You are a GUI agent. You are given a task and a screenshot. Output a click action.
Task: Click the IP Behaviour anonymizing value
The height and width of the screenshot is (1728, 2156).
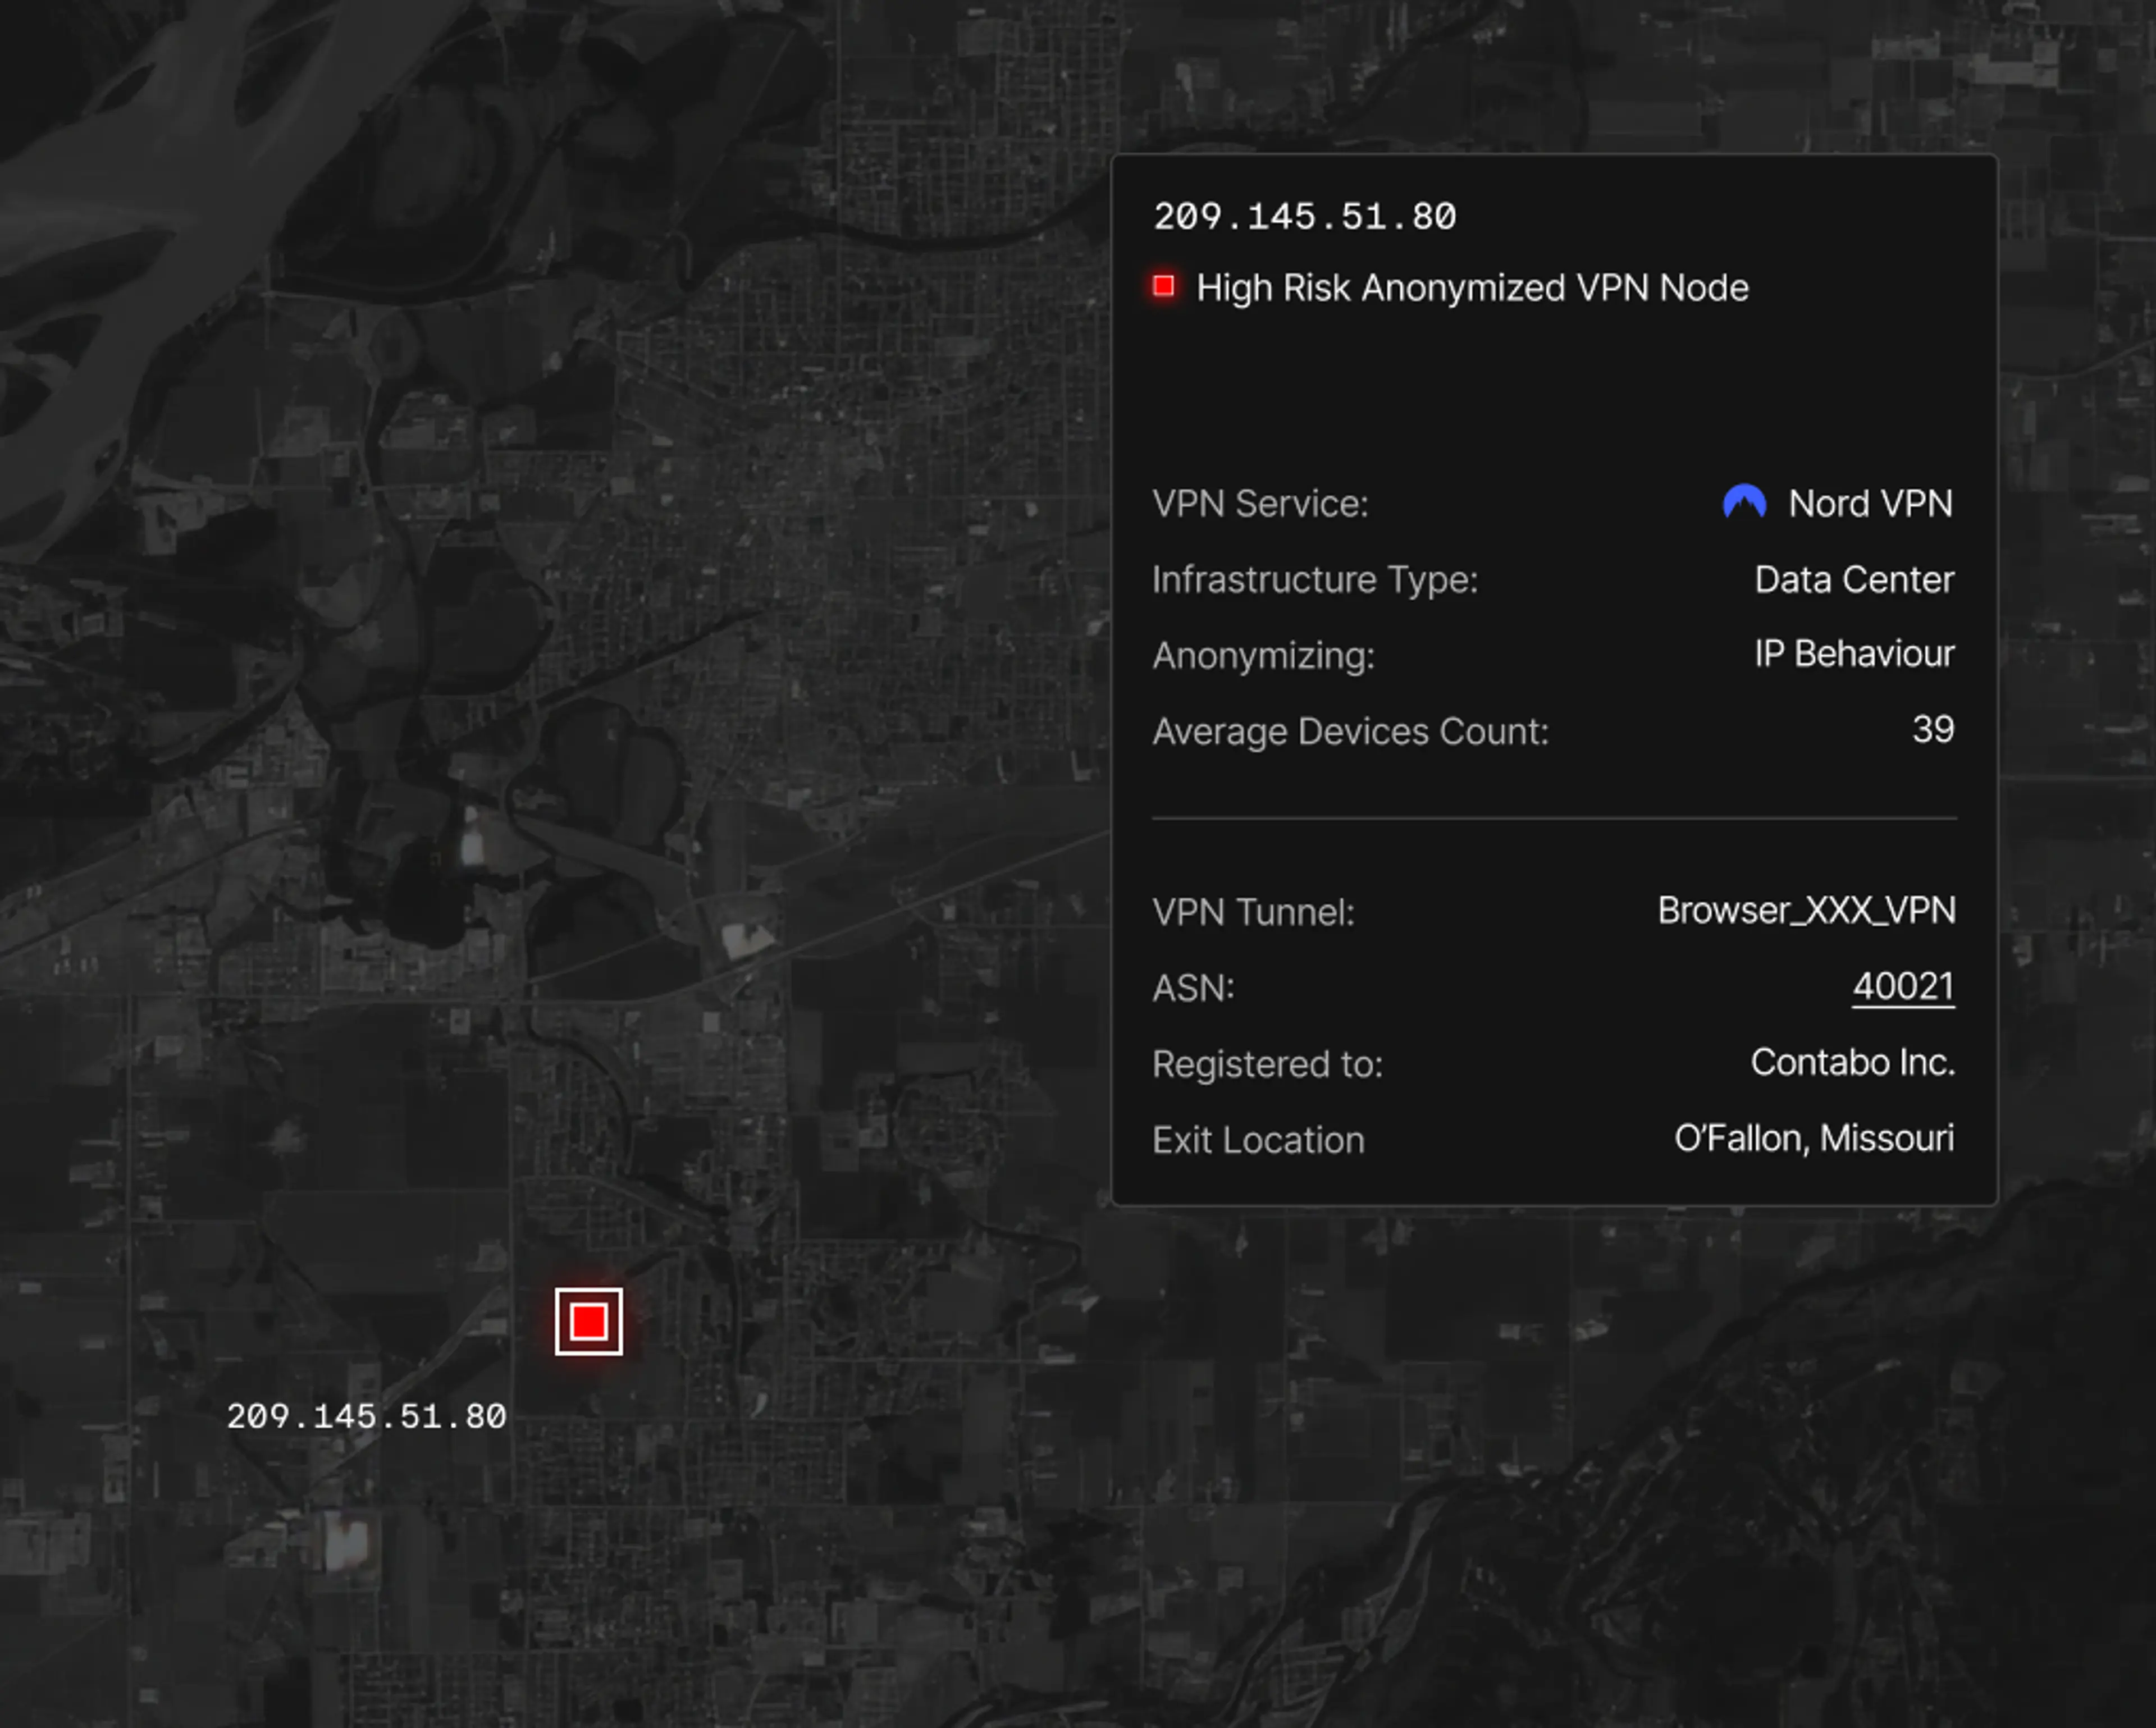1853,654
